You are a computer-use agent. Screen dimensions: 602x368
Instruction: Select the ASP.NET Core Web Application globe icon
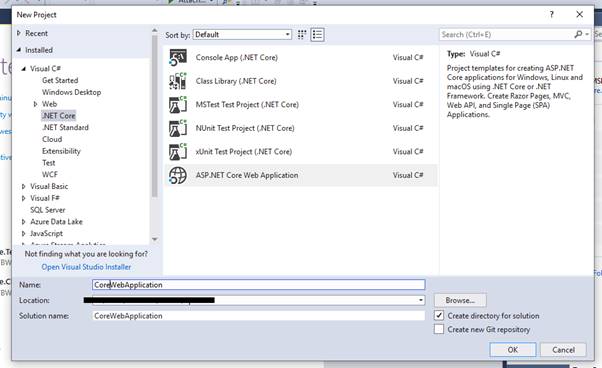tap(178, 175)
